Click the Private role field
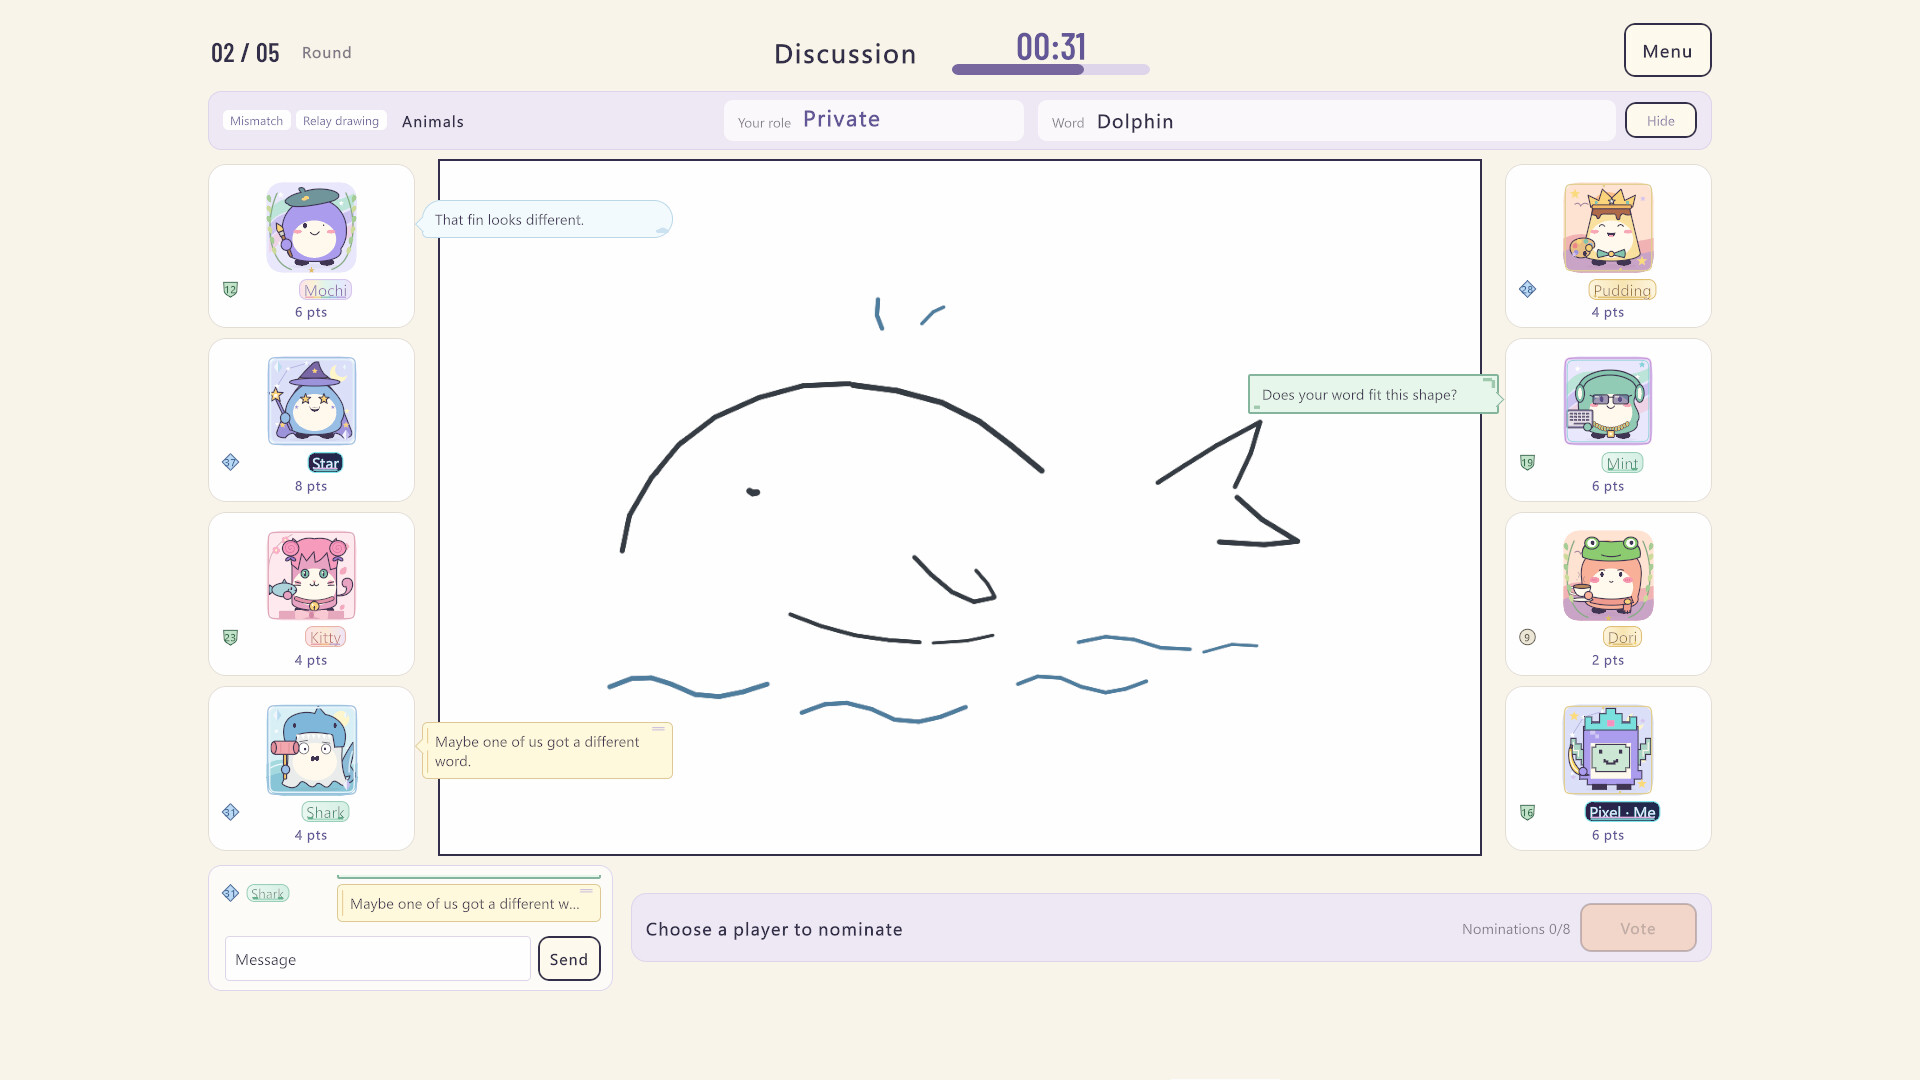This screenshot has height=1080, width=1920. click(873, 120)
